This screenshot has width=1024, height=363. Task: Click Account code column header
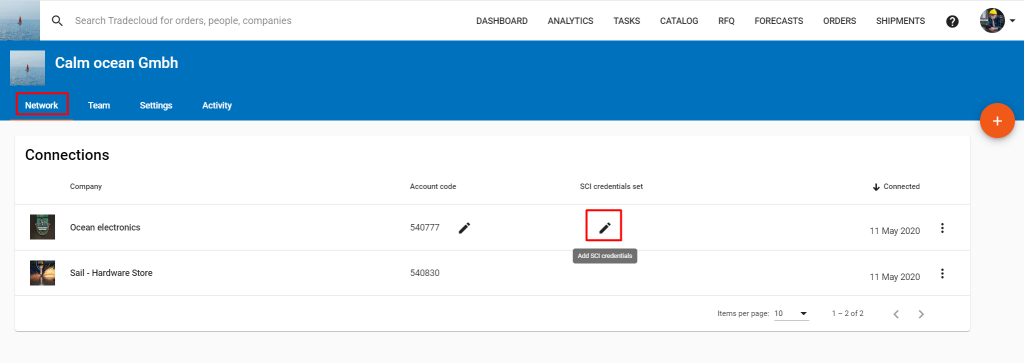[x=432, y=187]
